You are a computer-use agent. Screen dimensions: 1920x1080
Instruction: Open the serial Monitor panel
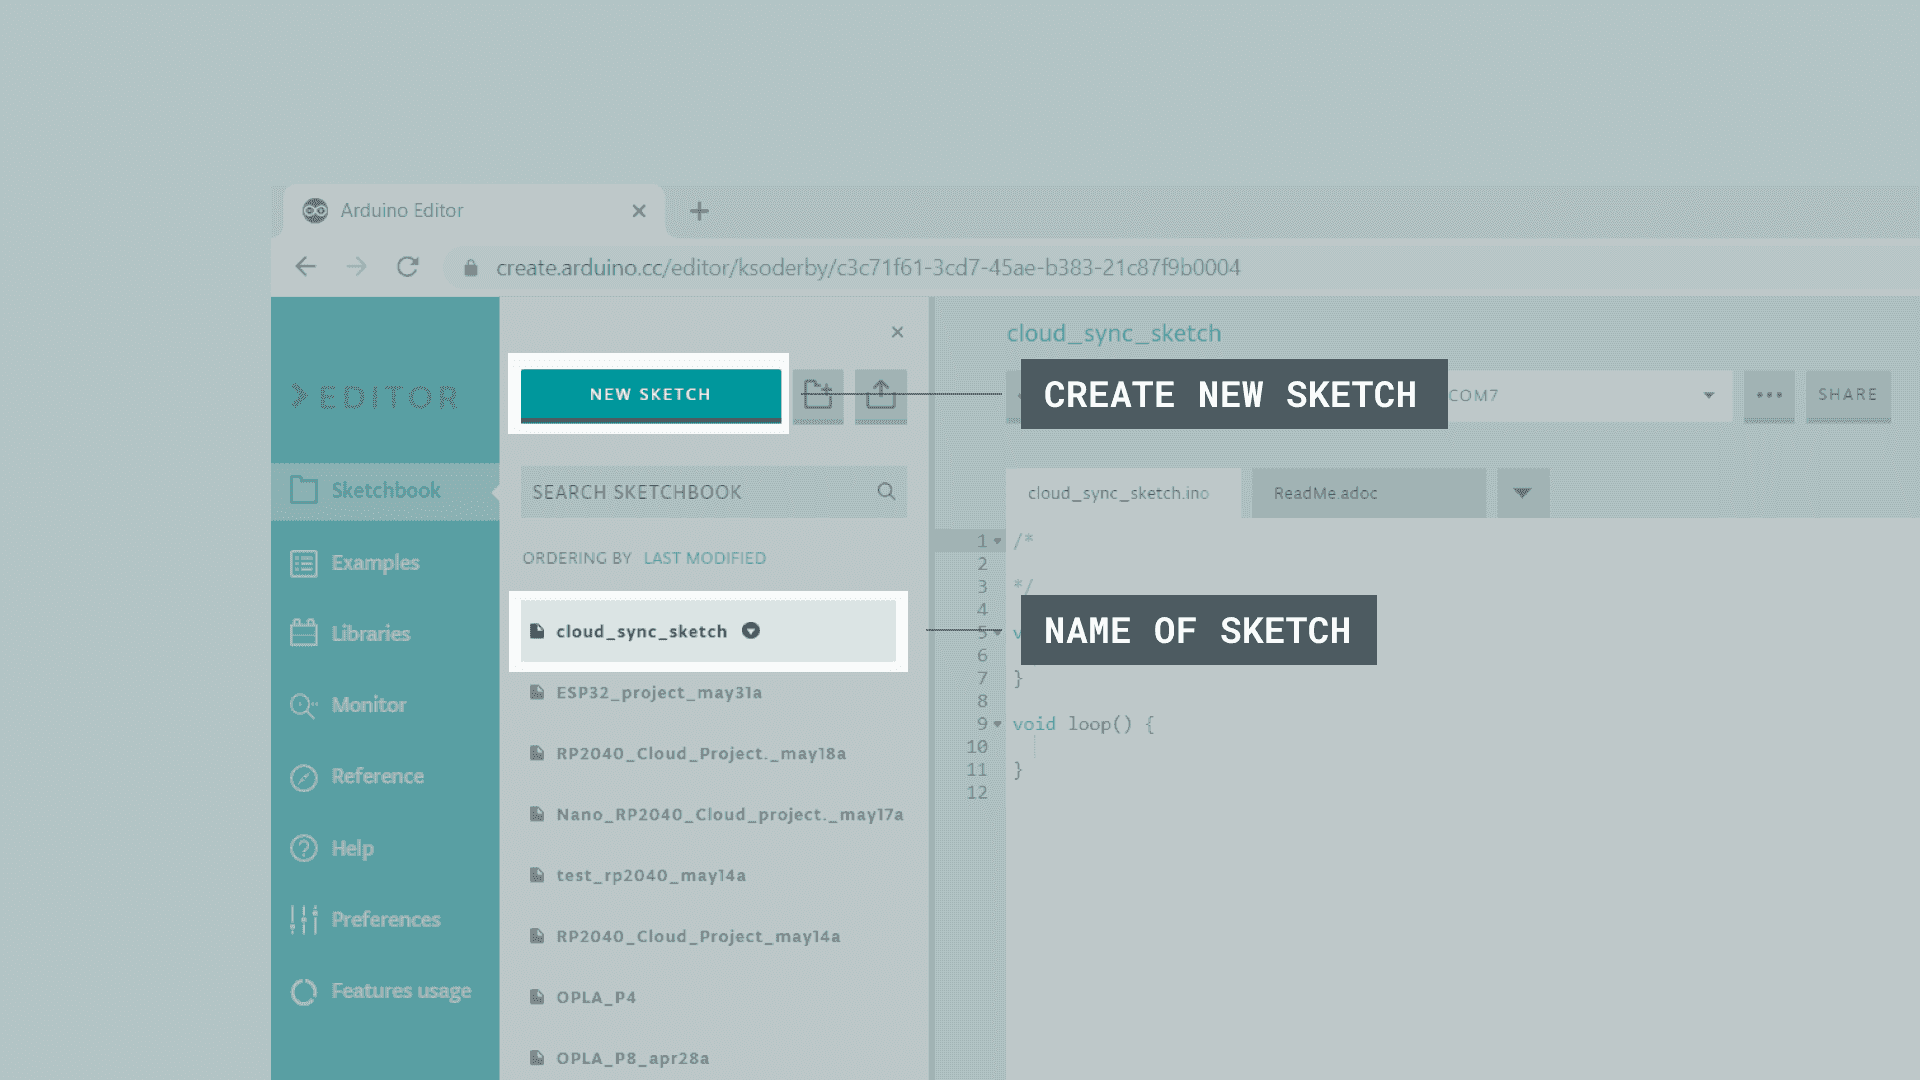[x=368, y=705]
